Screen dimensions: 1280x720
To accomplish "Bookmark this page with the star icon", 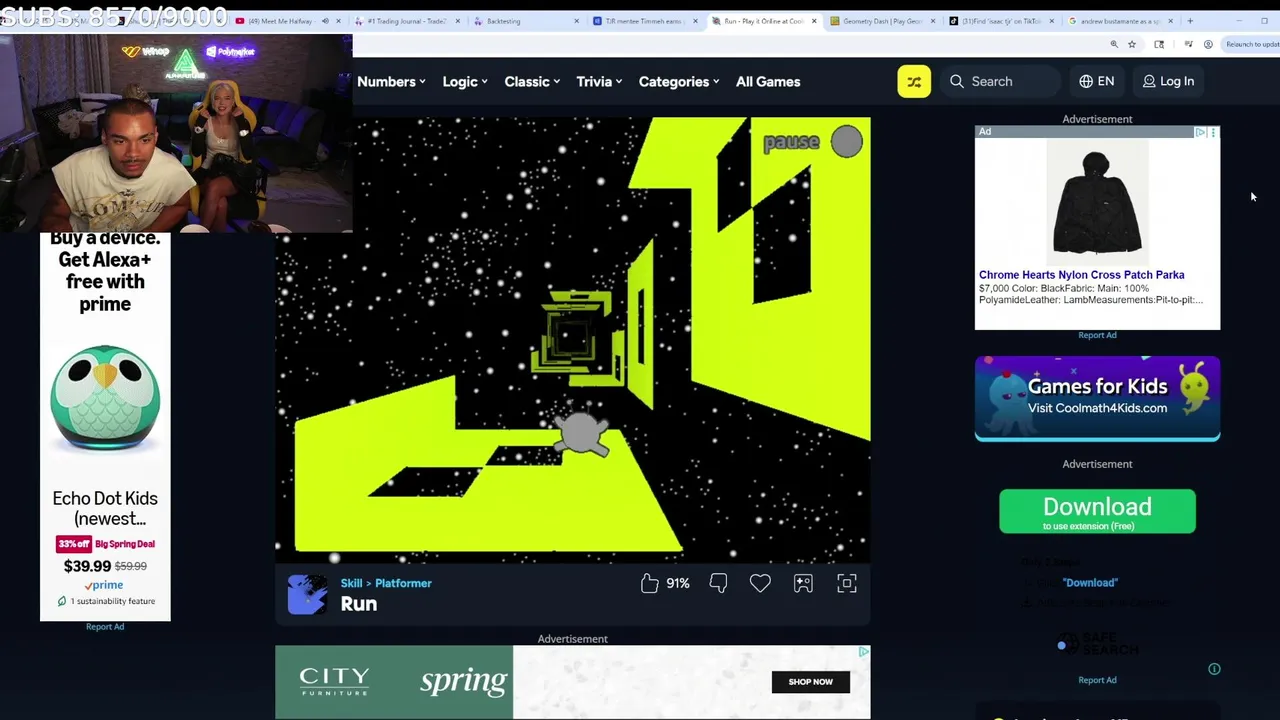I will pyautogui.click(x=1132, y=44).
